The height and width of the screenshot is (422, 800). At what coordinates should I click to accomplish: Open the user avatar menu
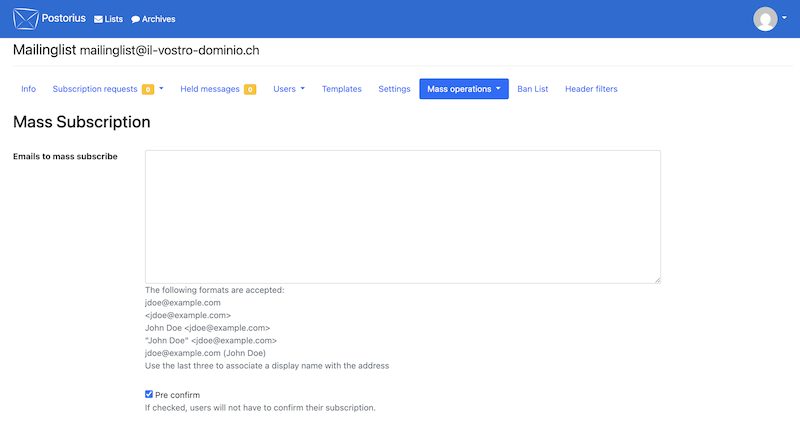pos(765,19)
